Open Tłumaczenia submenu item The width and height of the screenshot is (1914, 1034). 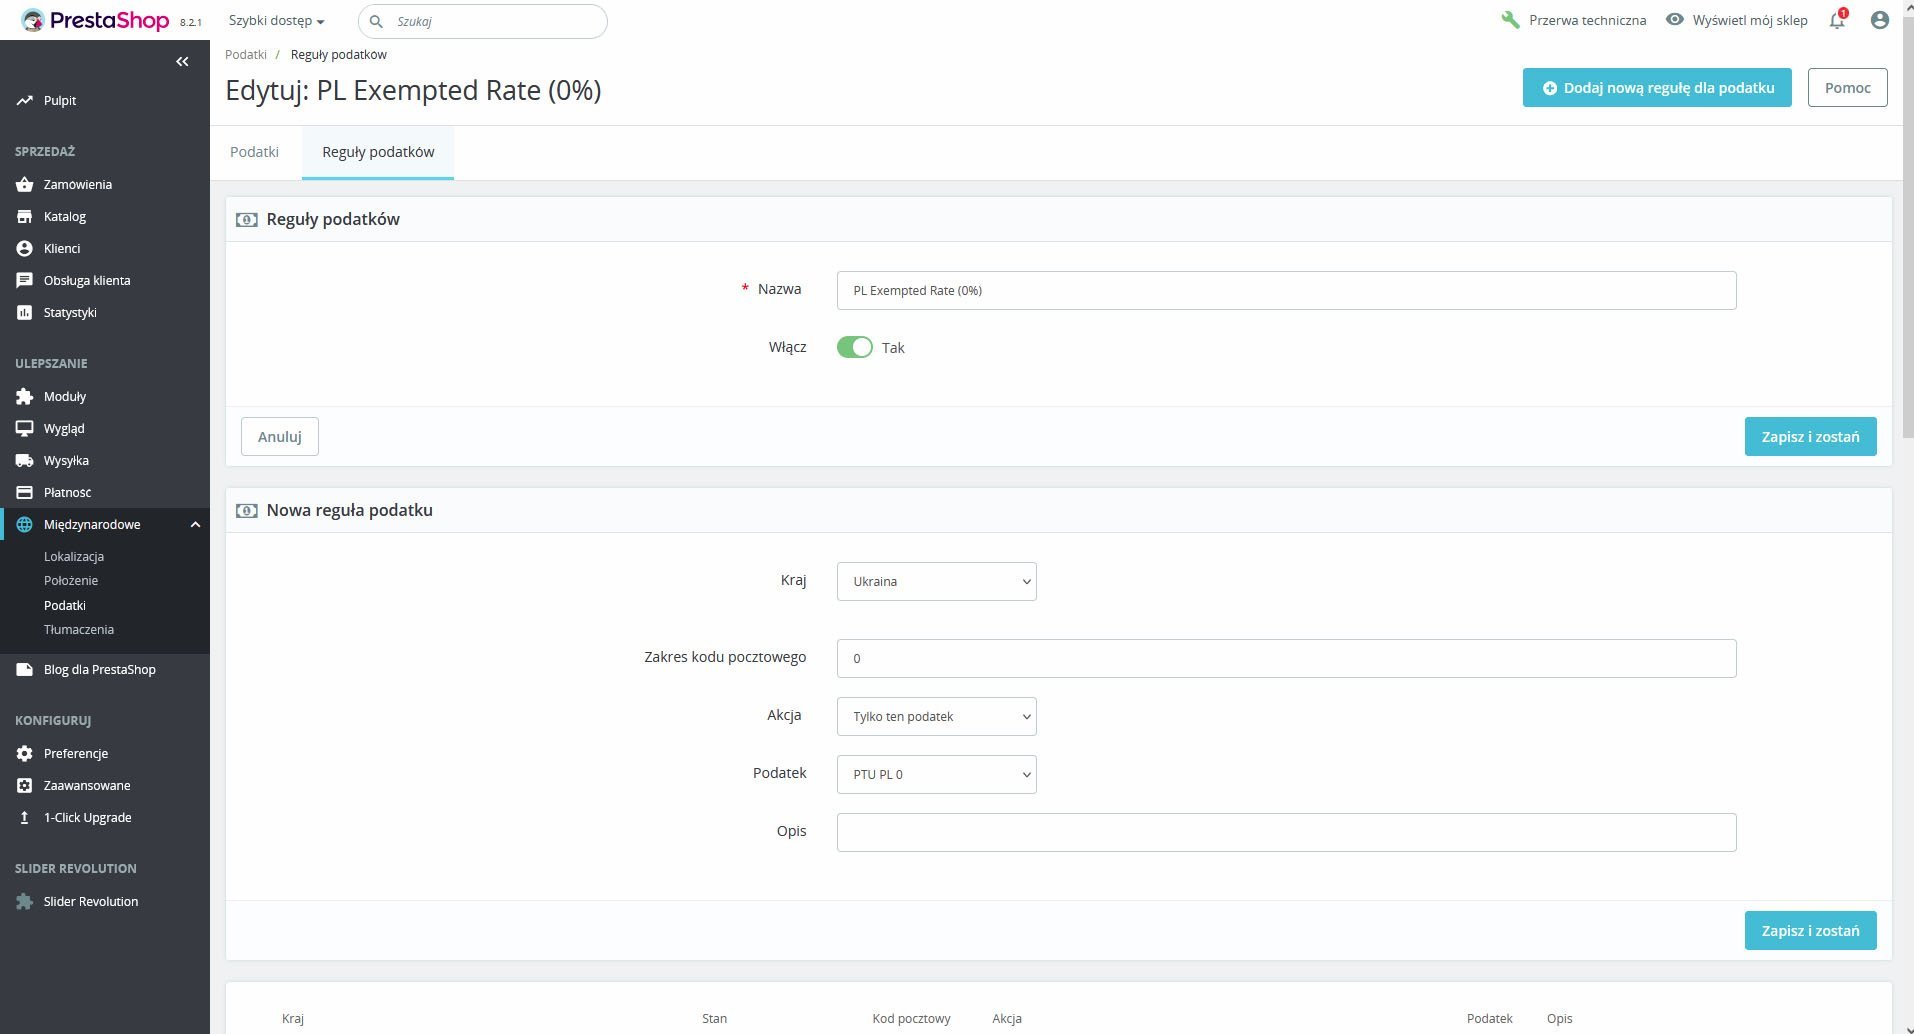[79, 629]
